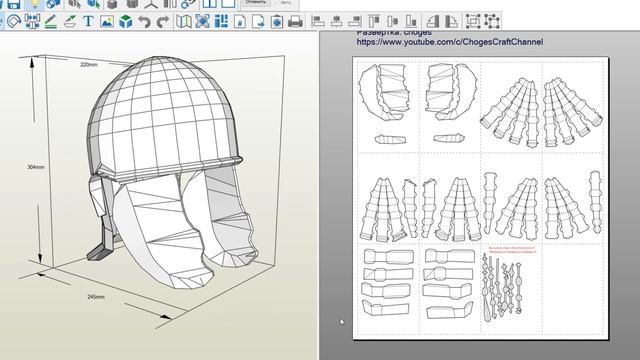Screen dimensions: 640x360
Task: Click the Print icon
Action: (295, 21)
